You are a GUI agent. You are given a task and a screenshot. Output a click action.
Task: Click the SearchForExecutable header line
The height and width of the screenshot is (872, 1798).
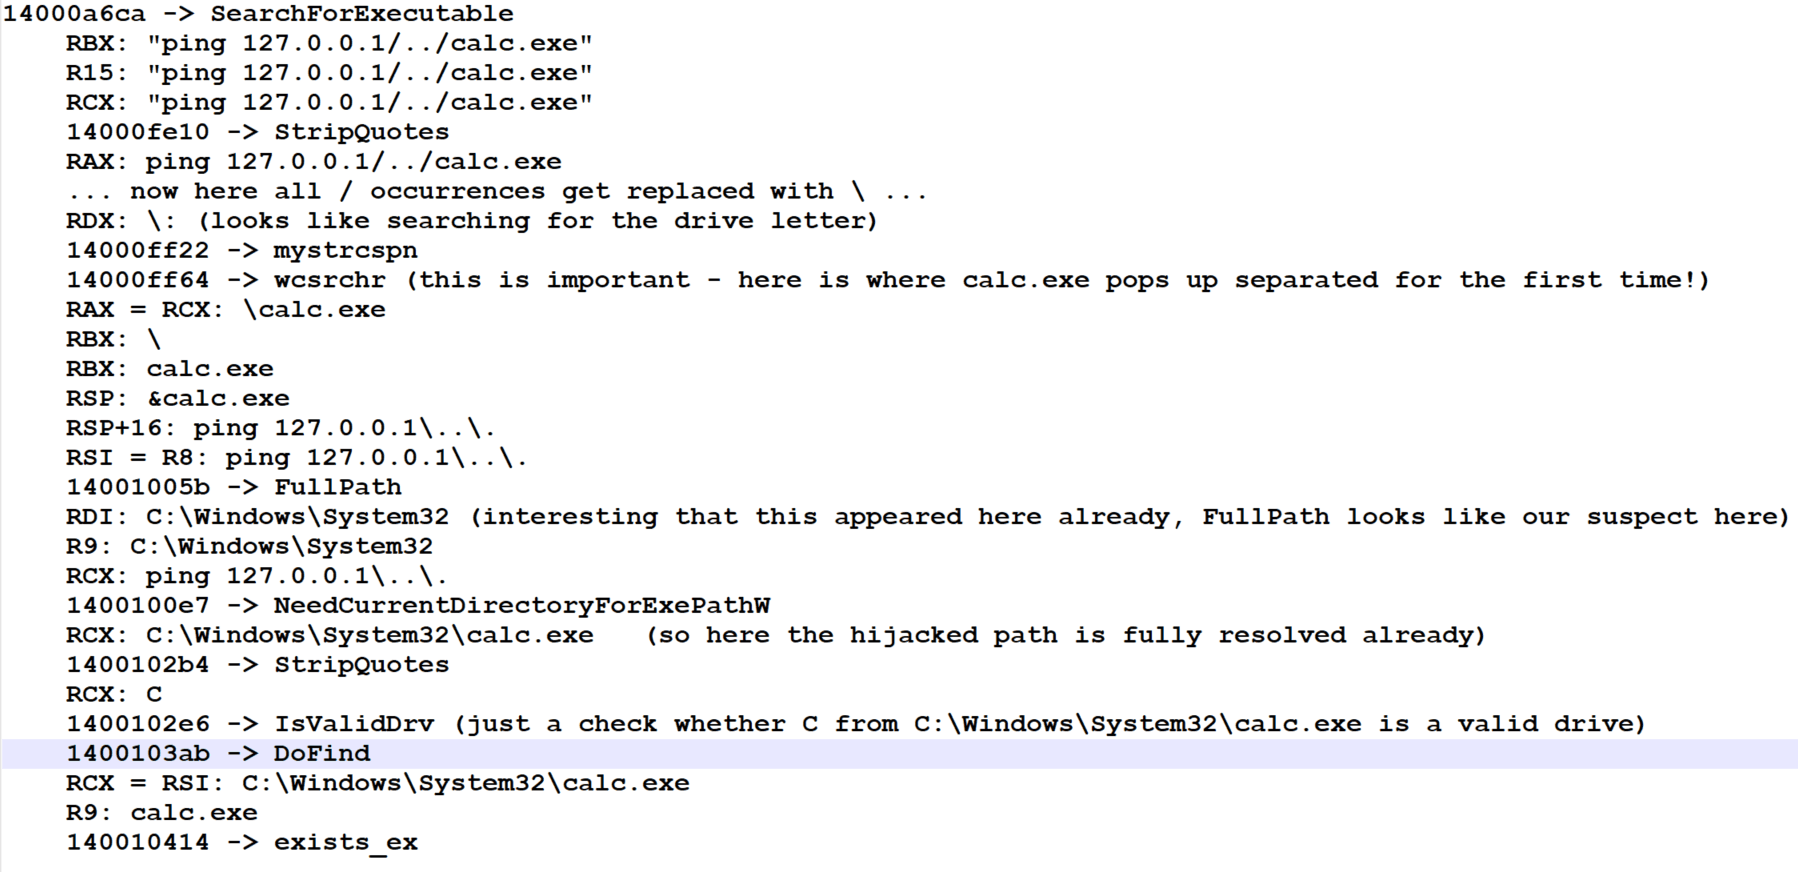coord(259,14)
